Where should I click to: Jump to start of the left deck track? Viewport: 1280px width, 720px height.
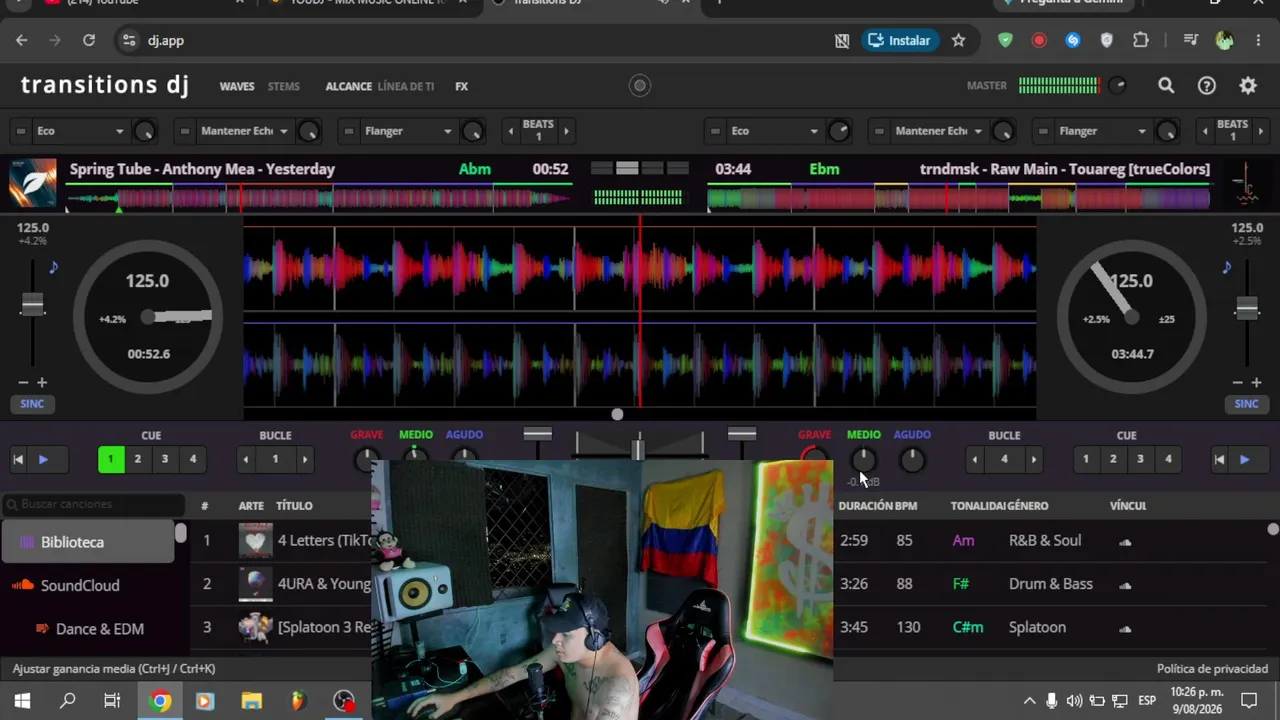pos(18,460)
